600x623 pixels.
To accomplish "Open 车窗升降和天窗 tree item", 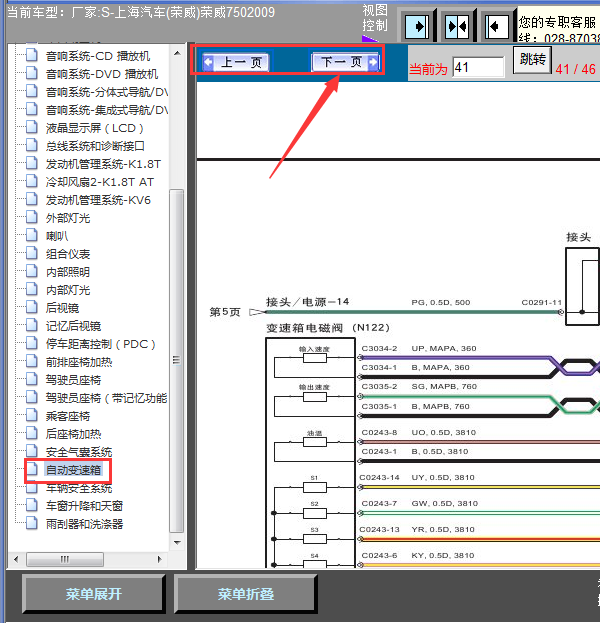I will tap(85, 506).
